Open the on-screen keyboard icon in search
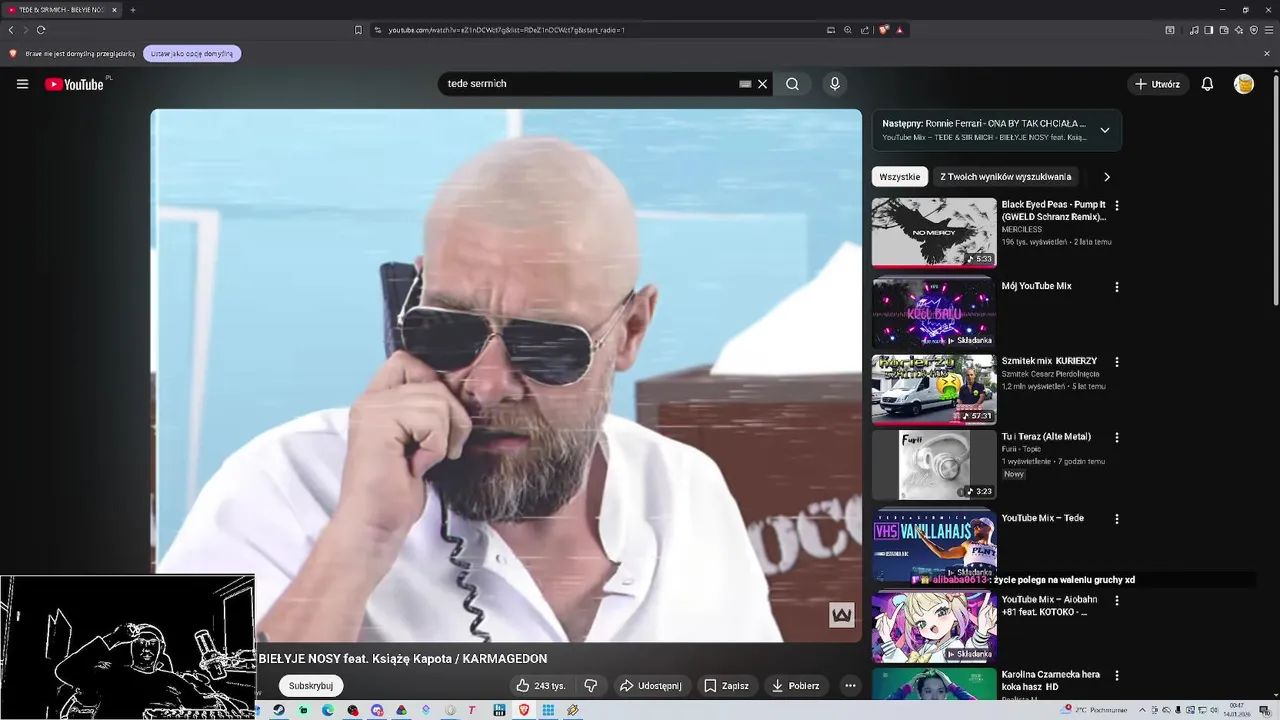 point(745,84)
